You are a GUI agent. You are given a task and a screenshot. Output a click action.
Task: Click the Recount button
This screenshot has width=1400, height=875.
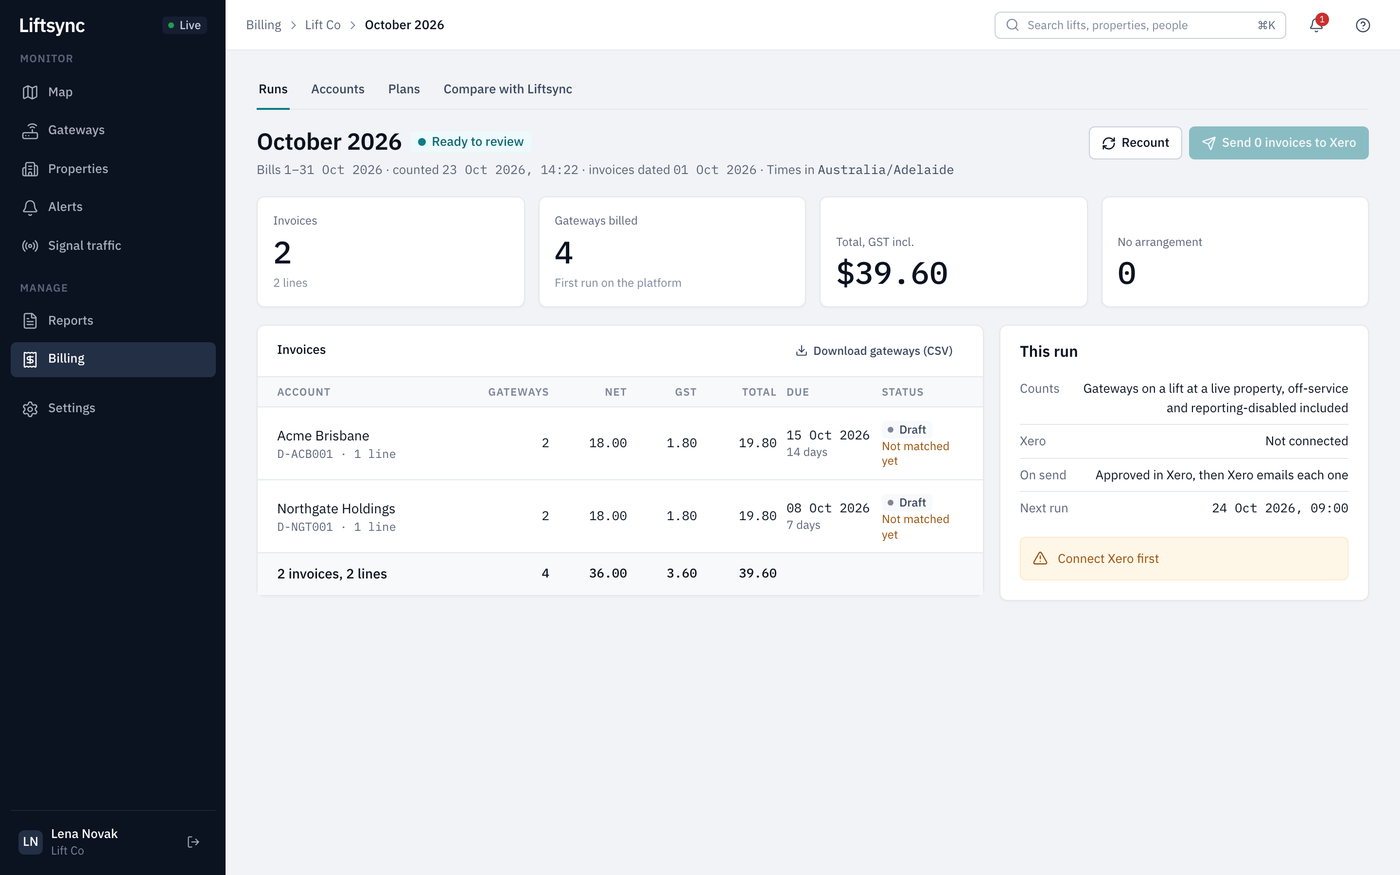tap(1135, 143)
